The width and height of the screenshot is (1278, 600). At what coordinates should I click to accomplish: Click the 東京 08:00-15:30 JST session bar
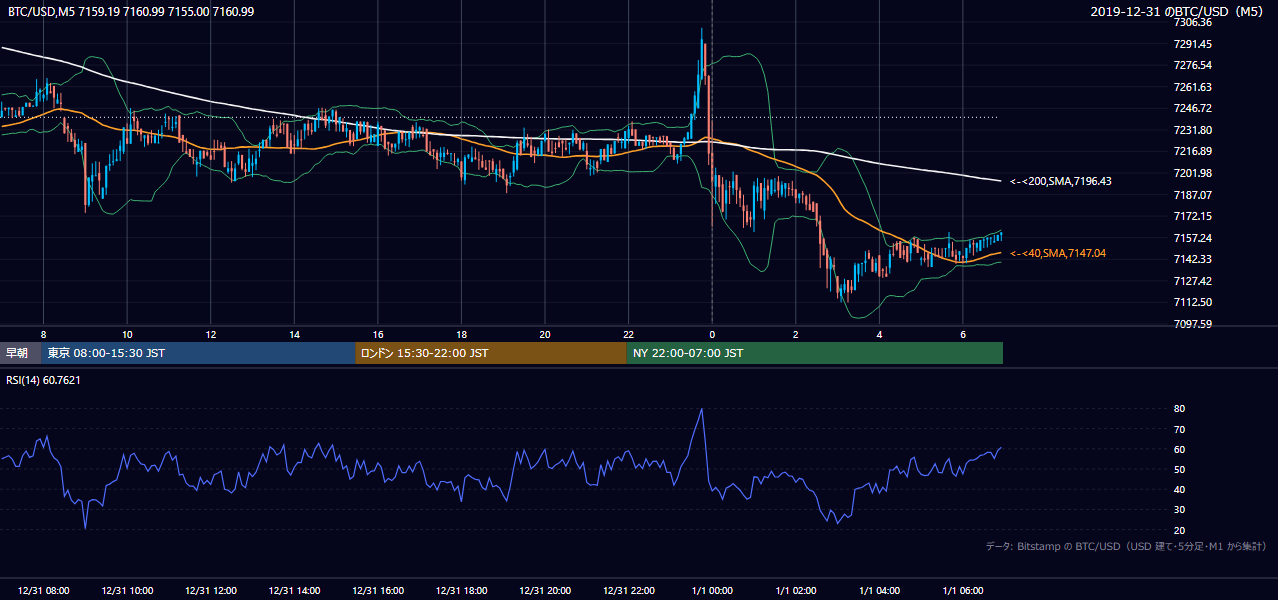tap(198, 353)
